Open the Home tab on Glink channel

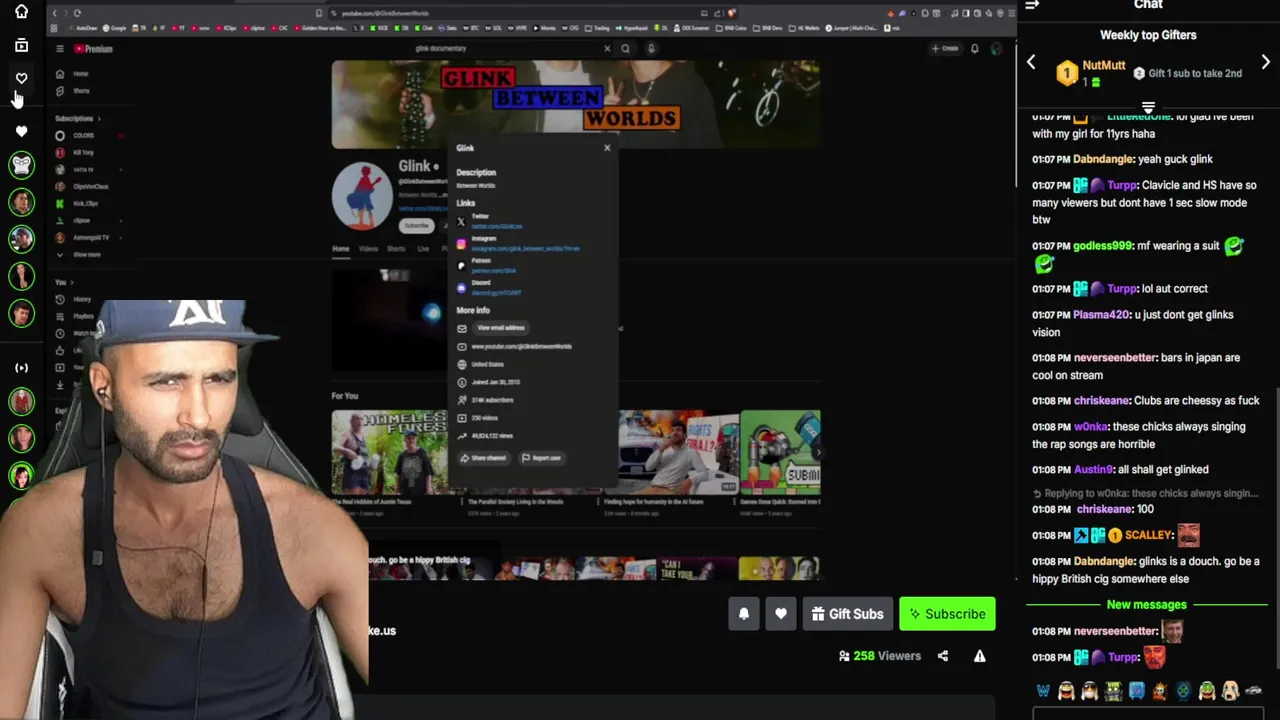pyautogui.click(x=341, y=248)
